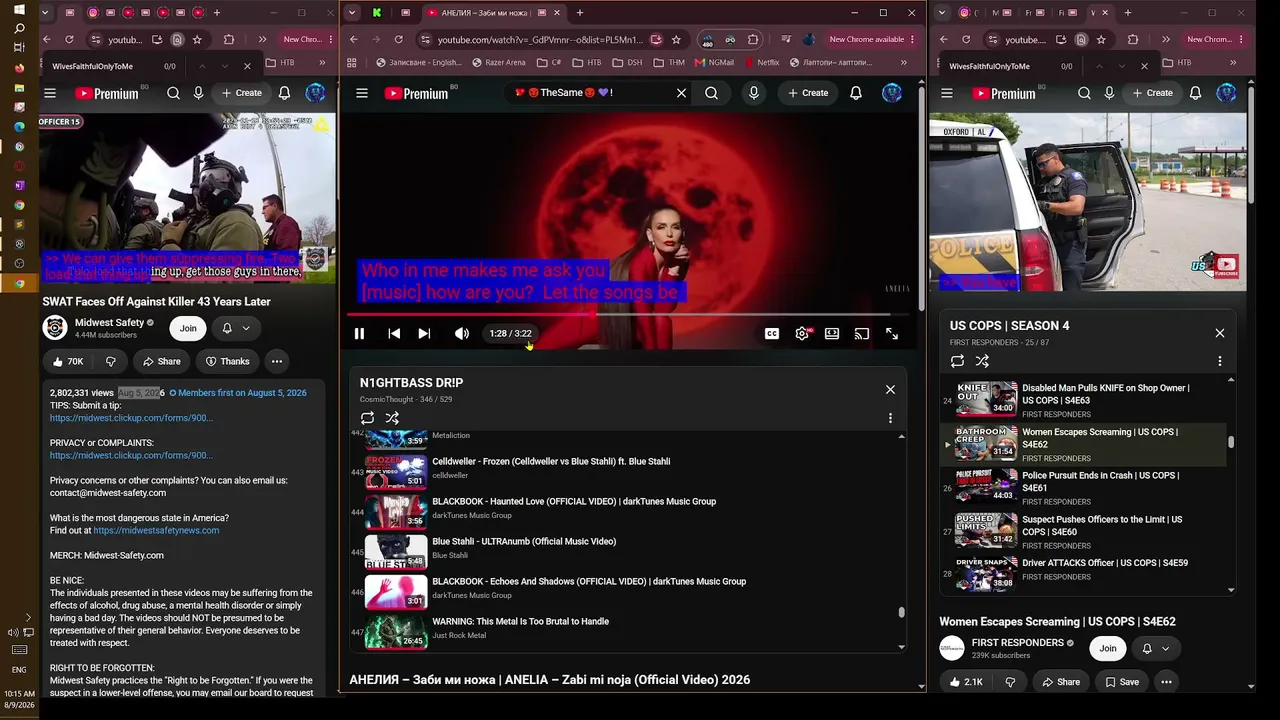Play Police Pursuit Ends in Crash video
This screenshot has width=1280, height=720.
pyautogui.click(x=1083, y=488)
